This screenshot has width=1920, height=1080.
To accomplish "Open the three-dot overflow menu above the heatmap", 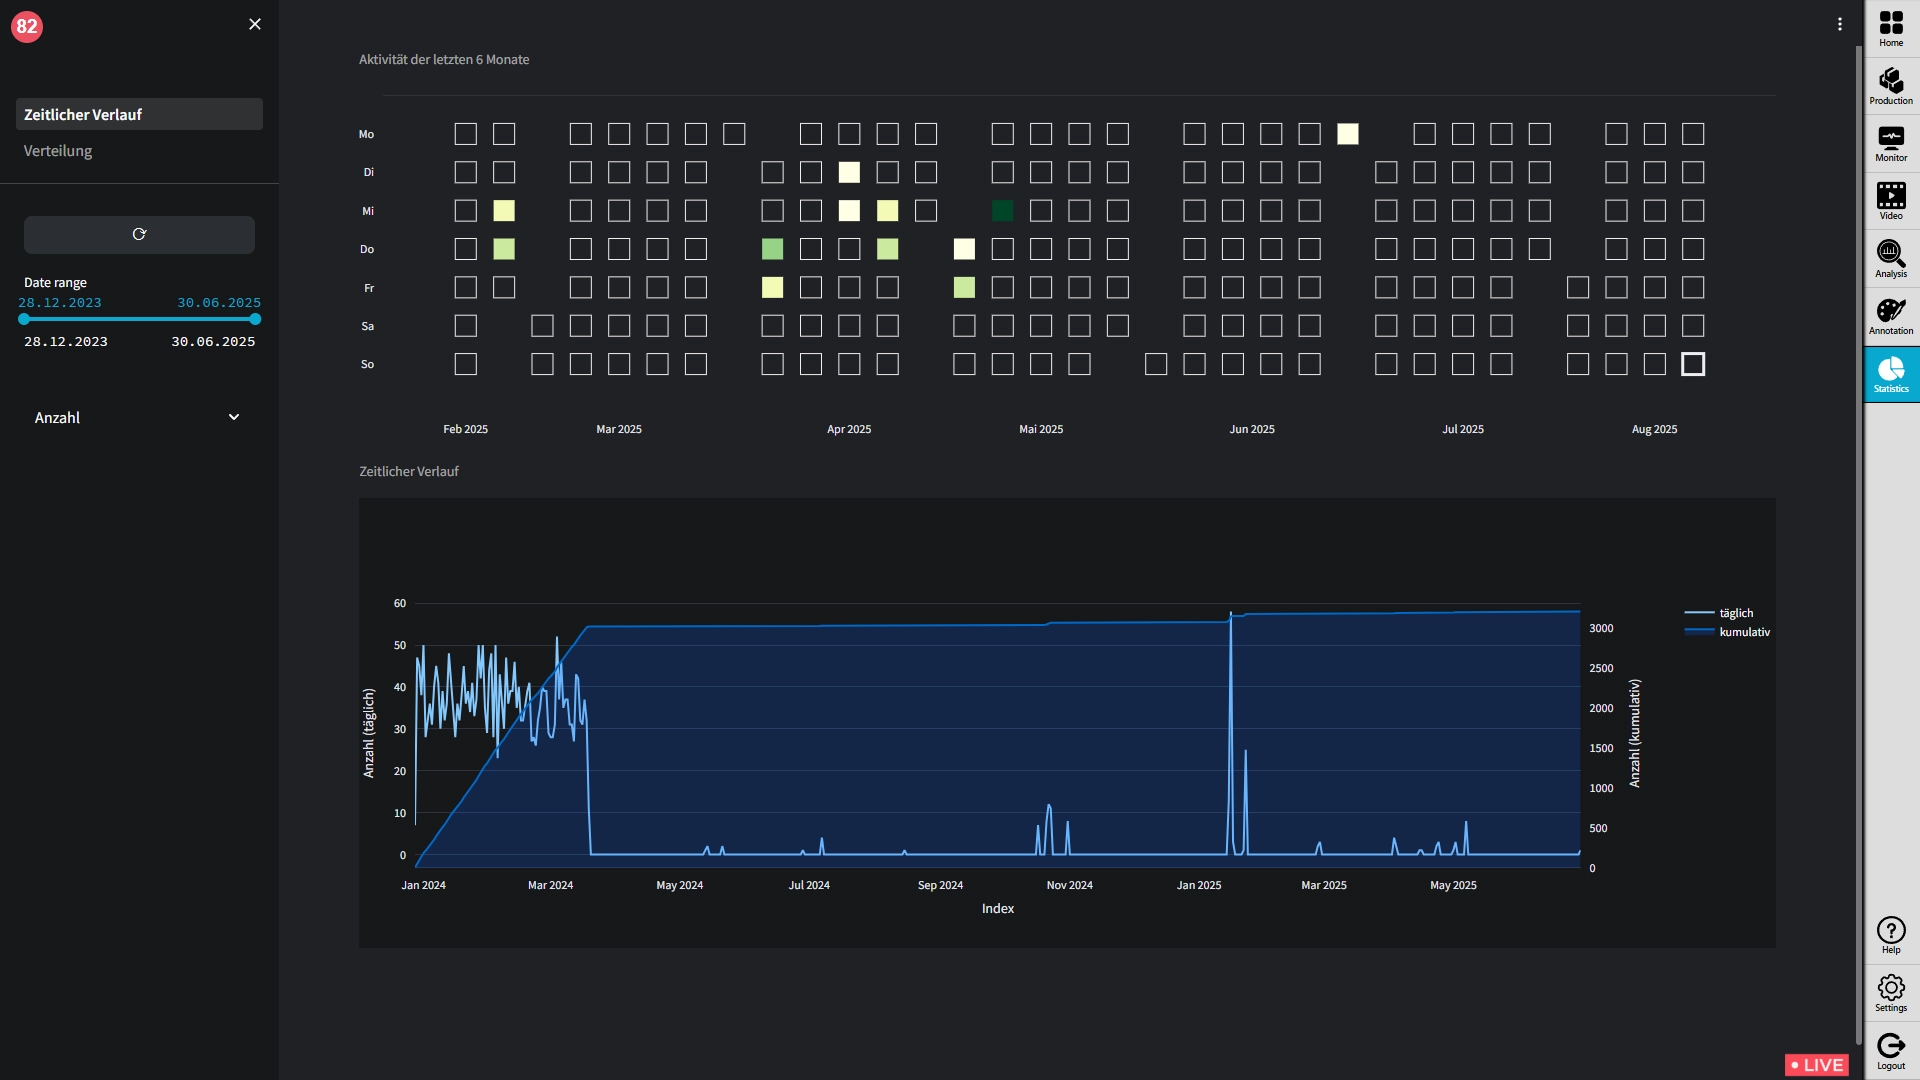I will pos(1840,23).
